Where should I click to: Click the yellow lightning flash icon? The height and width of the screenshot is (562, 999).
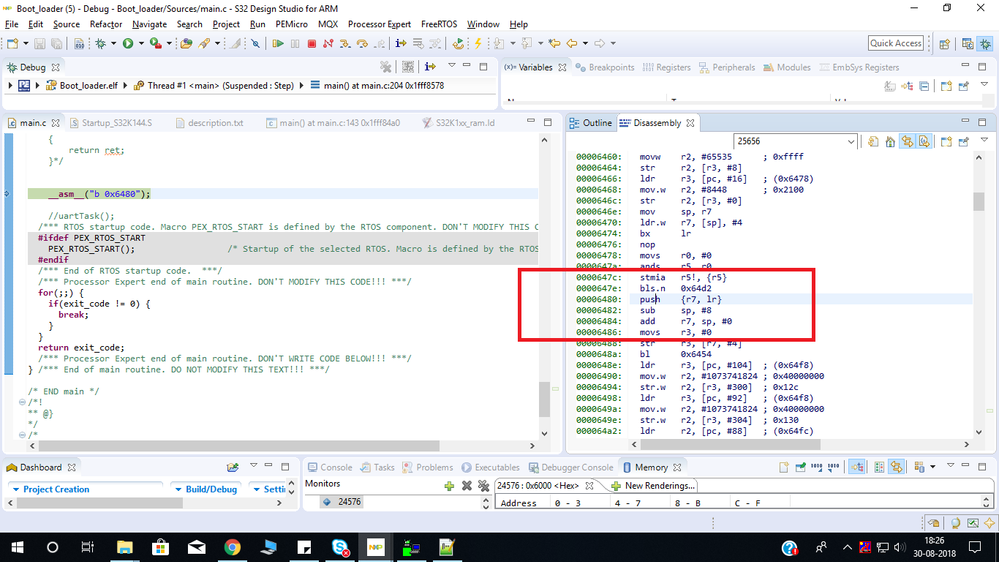[x=478, y=43]
